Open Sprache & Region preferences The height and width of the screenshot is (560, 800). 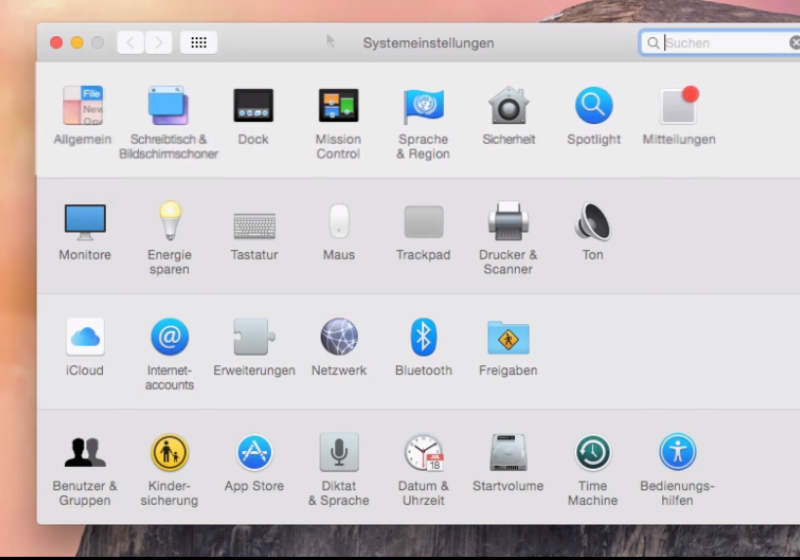(x=423, y=106)
